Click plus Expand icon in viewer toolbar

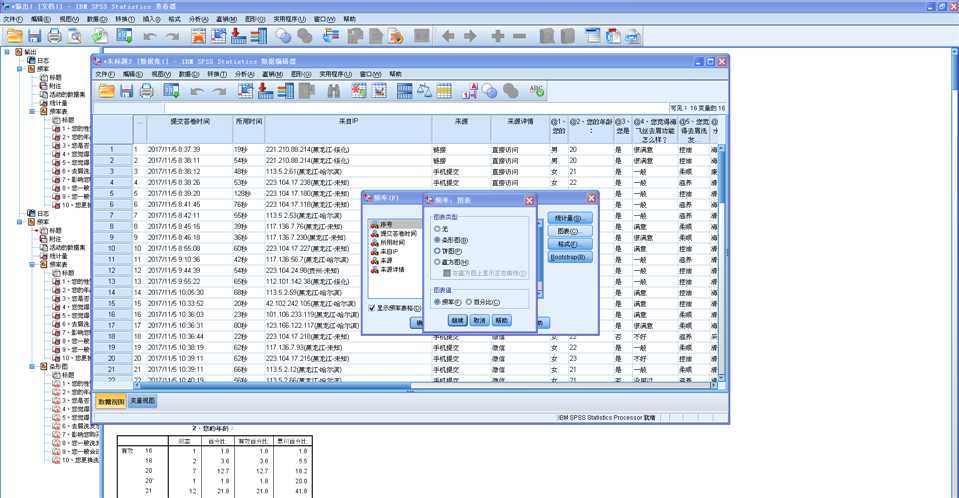497,36
